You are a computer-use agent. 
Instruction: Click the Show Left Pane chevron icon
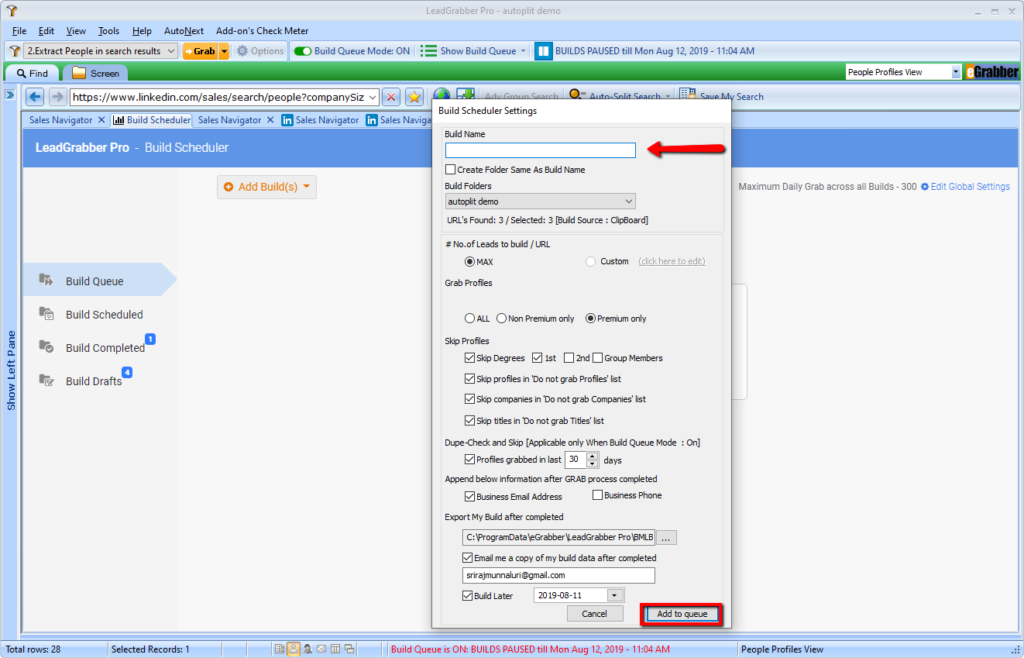[x=9, y=95]
